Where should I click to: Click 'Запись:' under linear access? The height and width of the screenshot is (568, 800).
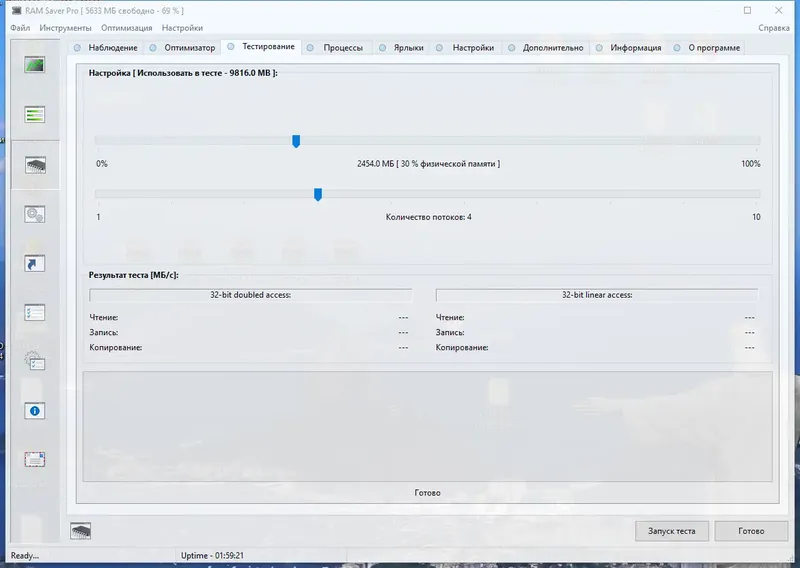[x=450, y=332]
